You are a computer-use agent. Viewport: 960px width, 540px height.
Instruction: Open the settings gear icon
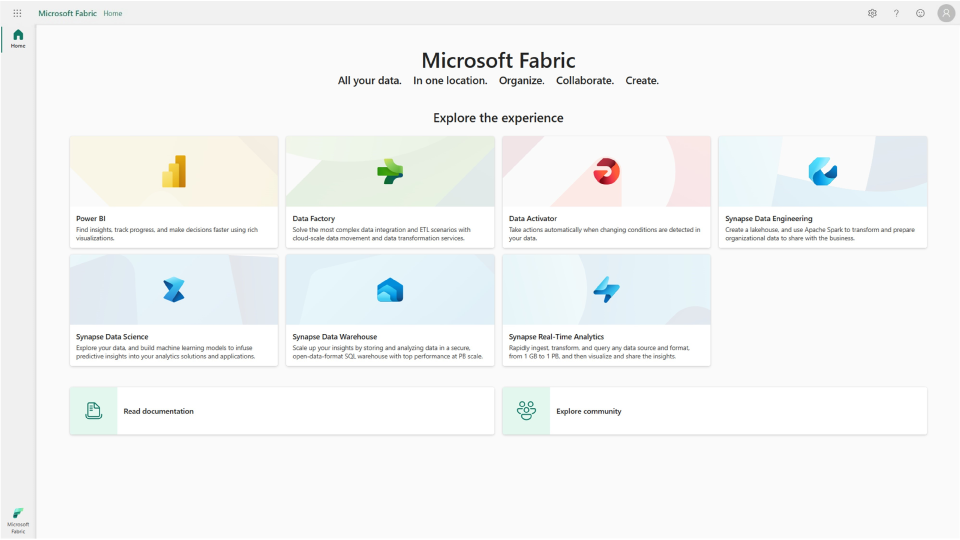coord(872,13)
